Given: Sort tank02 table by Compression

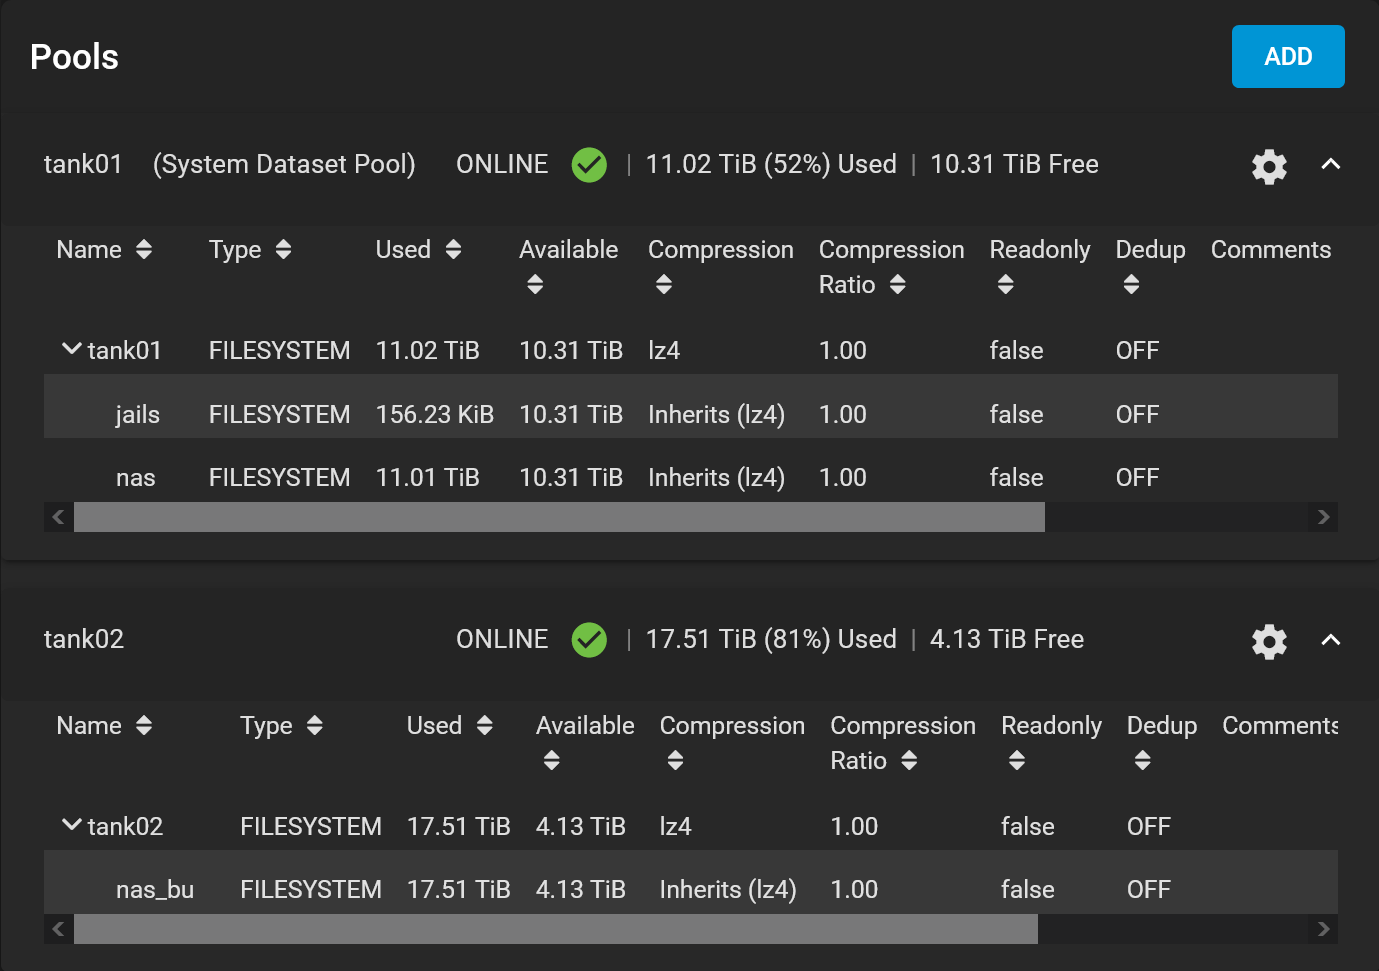Looking at the screenshot, I should 675,761.
